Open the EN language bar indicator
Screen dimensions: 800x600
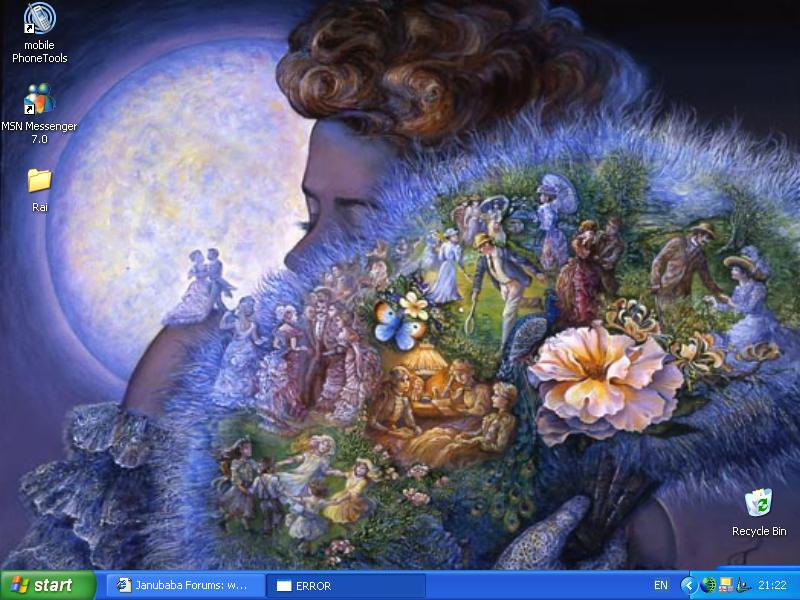[x=661, y=585]
